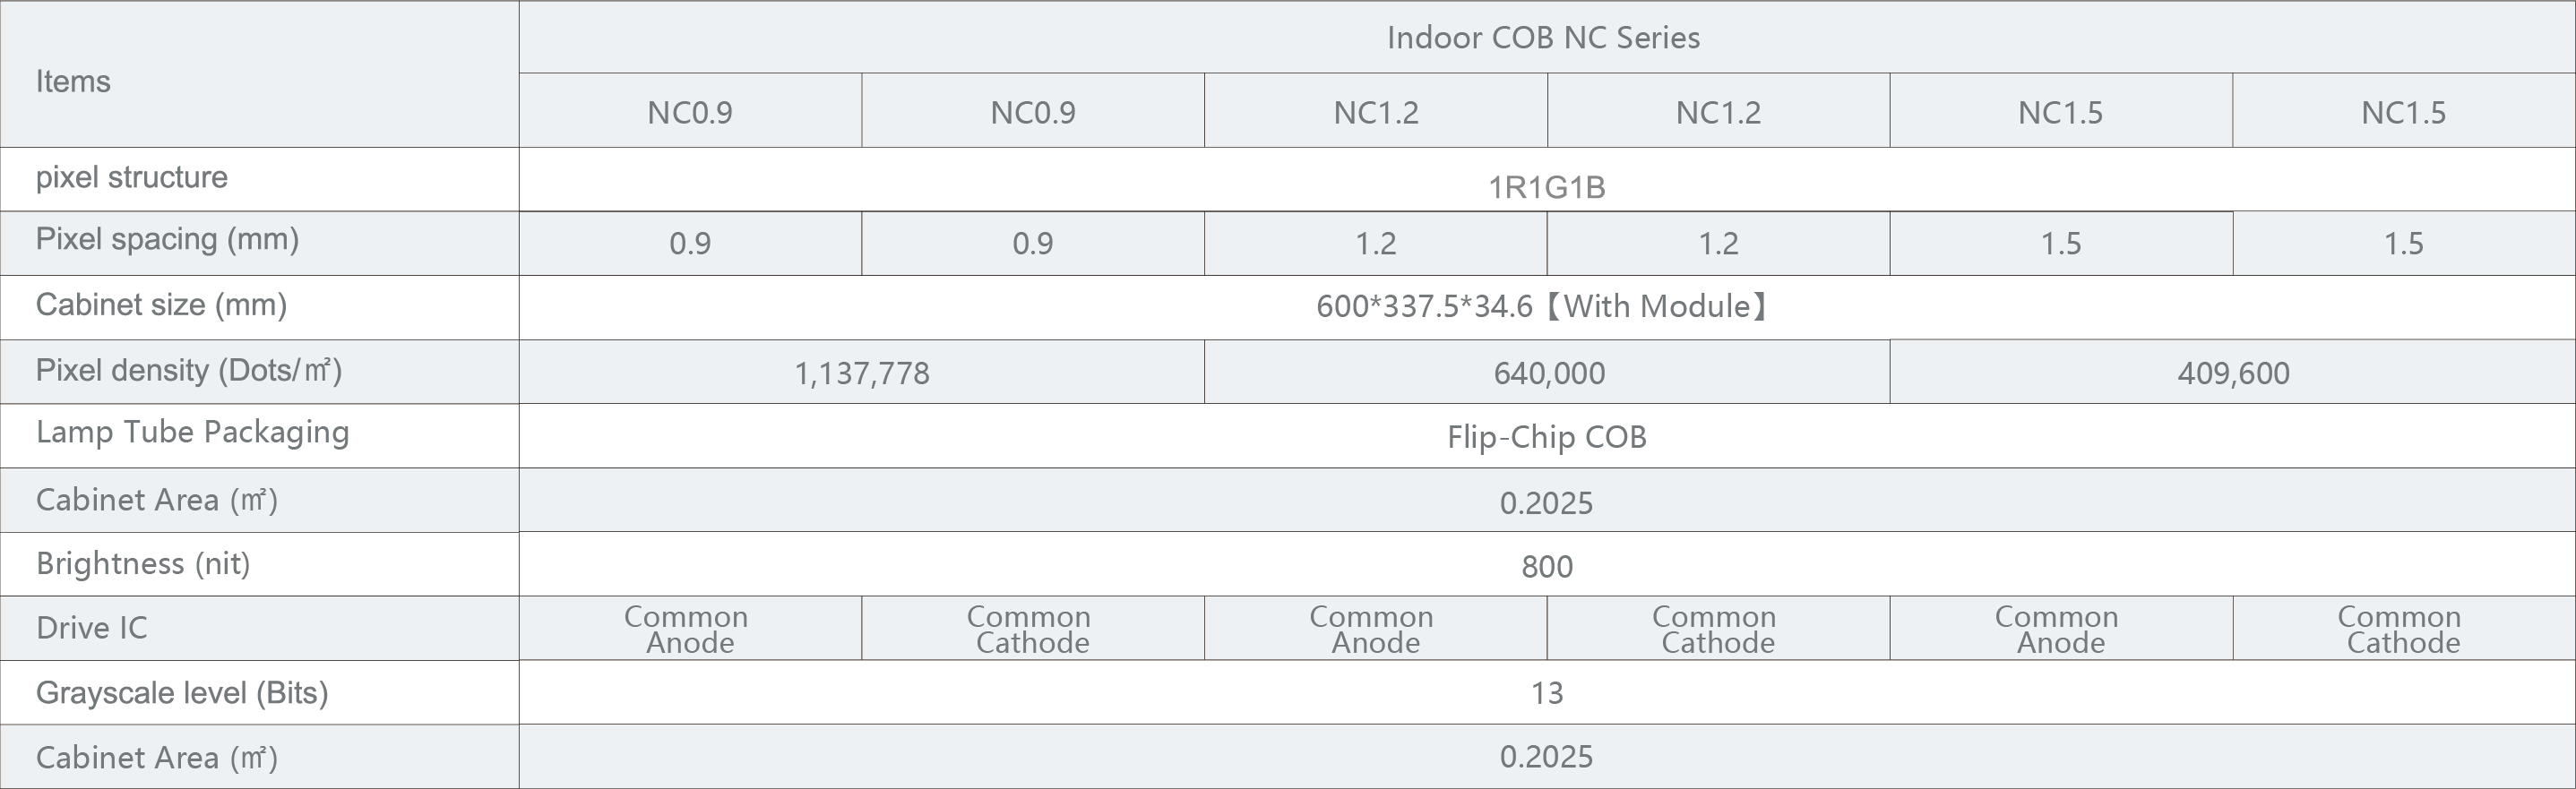Select the 800 brightness value

[x=1547, y=567]
